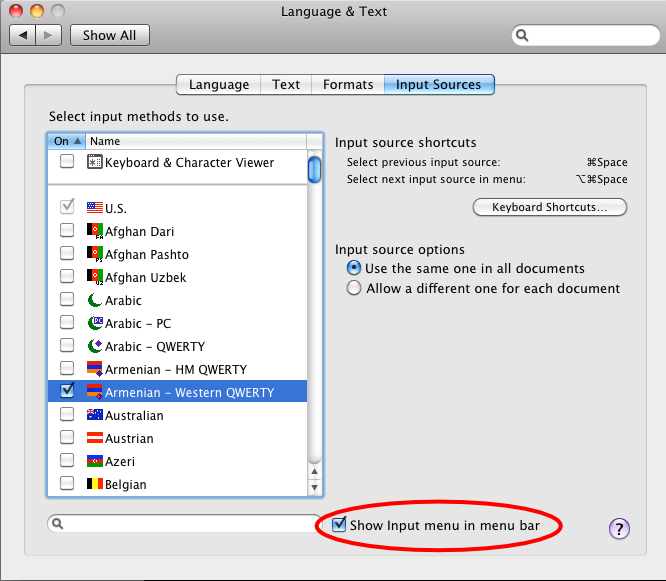Uncheck Show Input menu in menu bar
Screen dimensions: 666x581
(340, 524)
